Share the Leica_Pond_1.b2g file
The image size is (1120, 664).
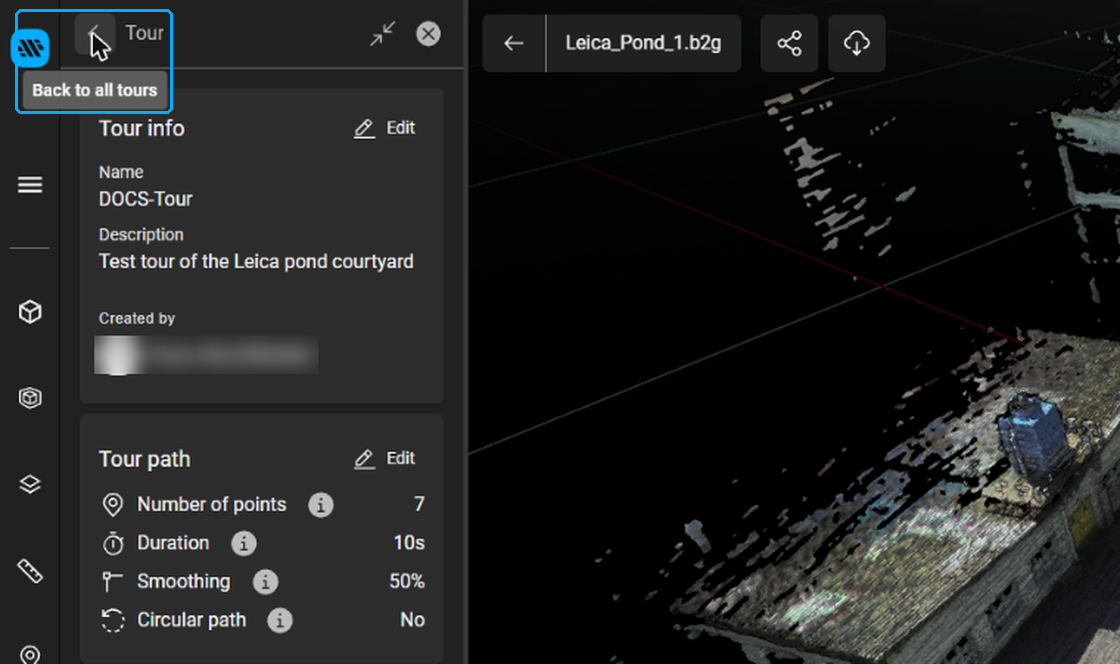point(789,44)
